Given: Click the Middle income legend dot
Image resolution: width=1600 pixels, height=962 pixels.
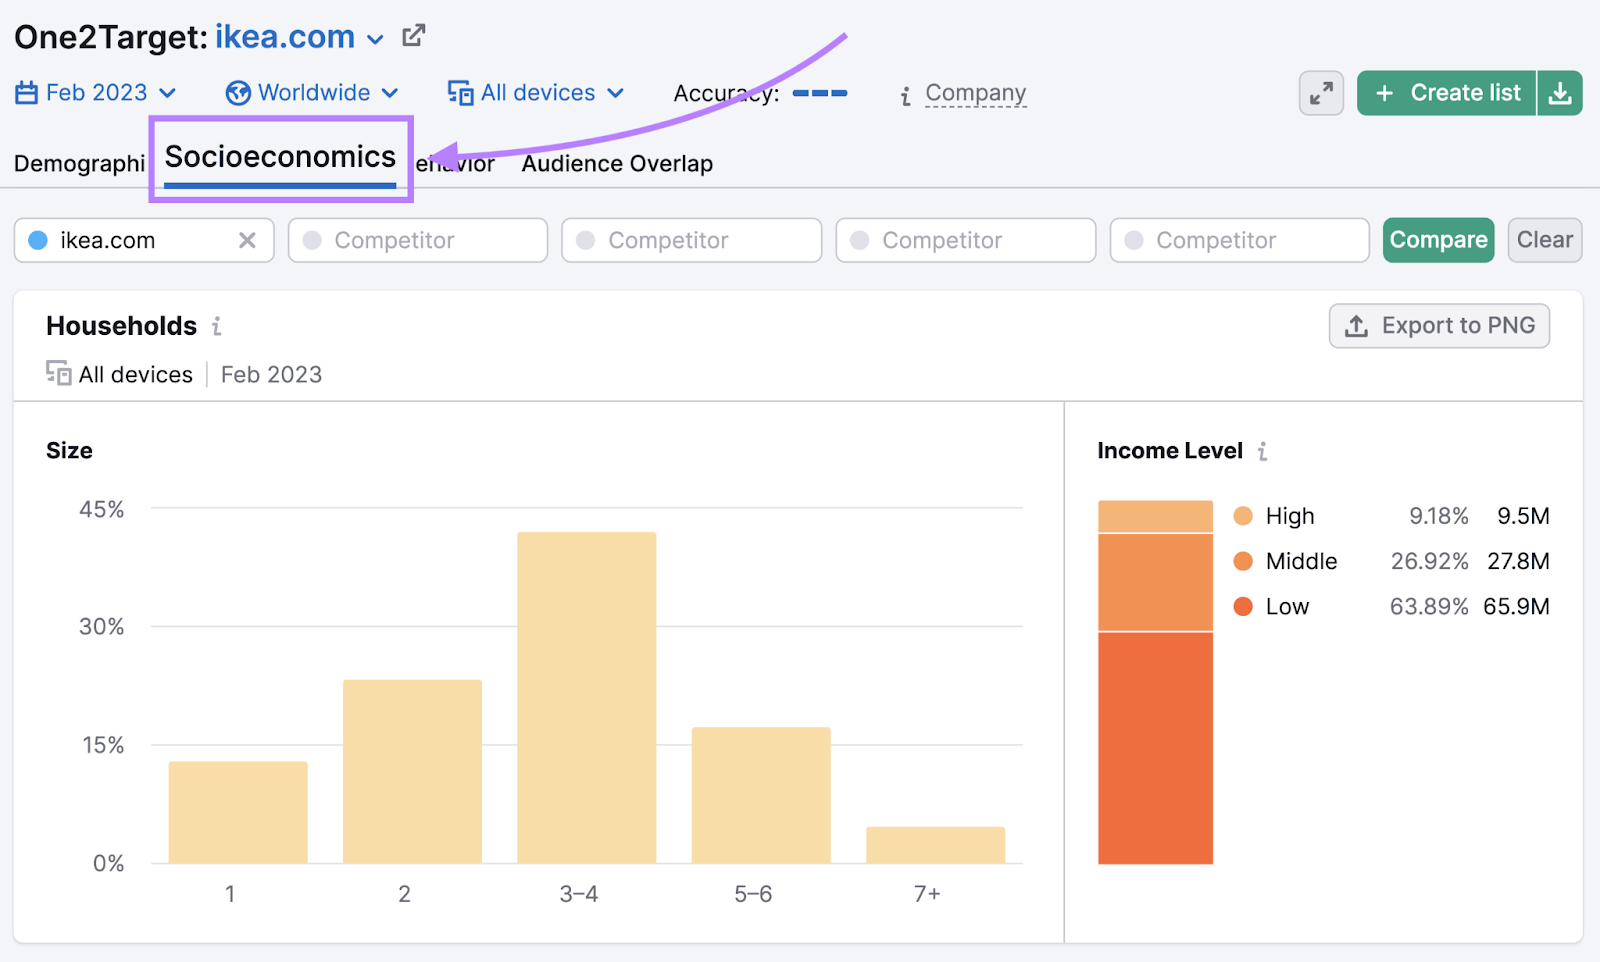Looking at the screenshot, I should [1243, 561].
